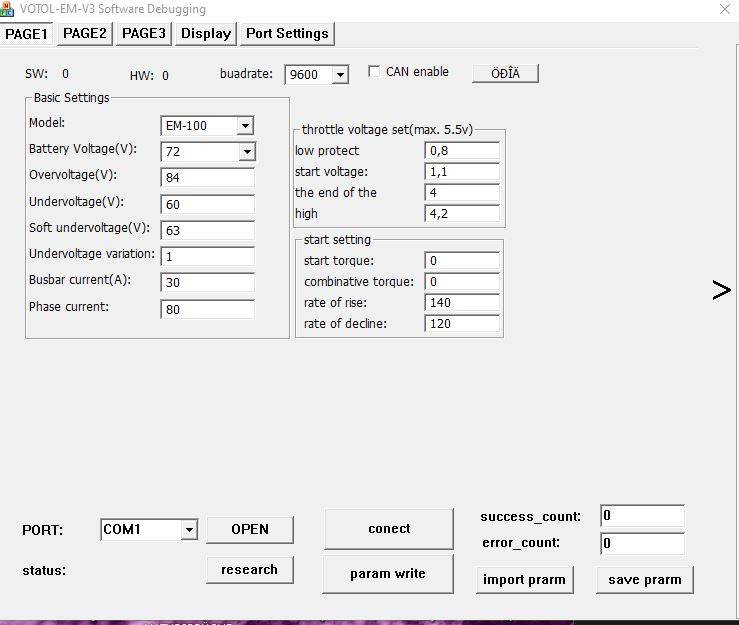Viewport: 739px width, 625px height.
Task: Expand the Battery Voltage dropdown
Action: [x=247, y=152]
